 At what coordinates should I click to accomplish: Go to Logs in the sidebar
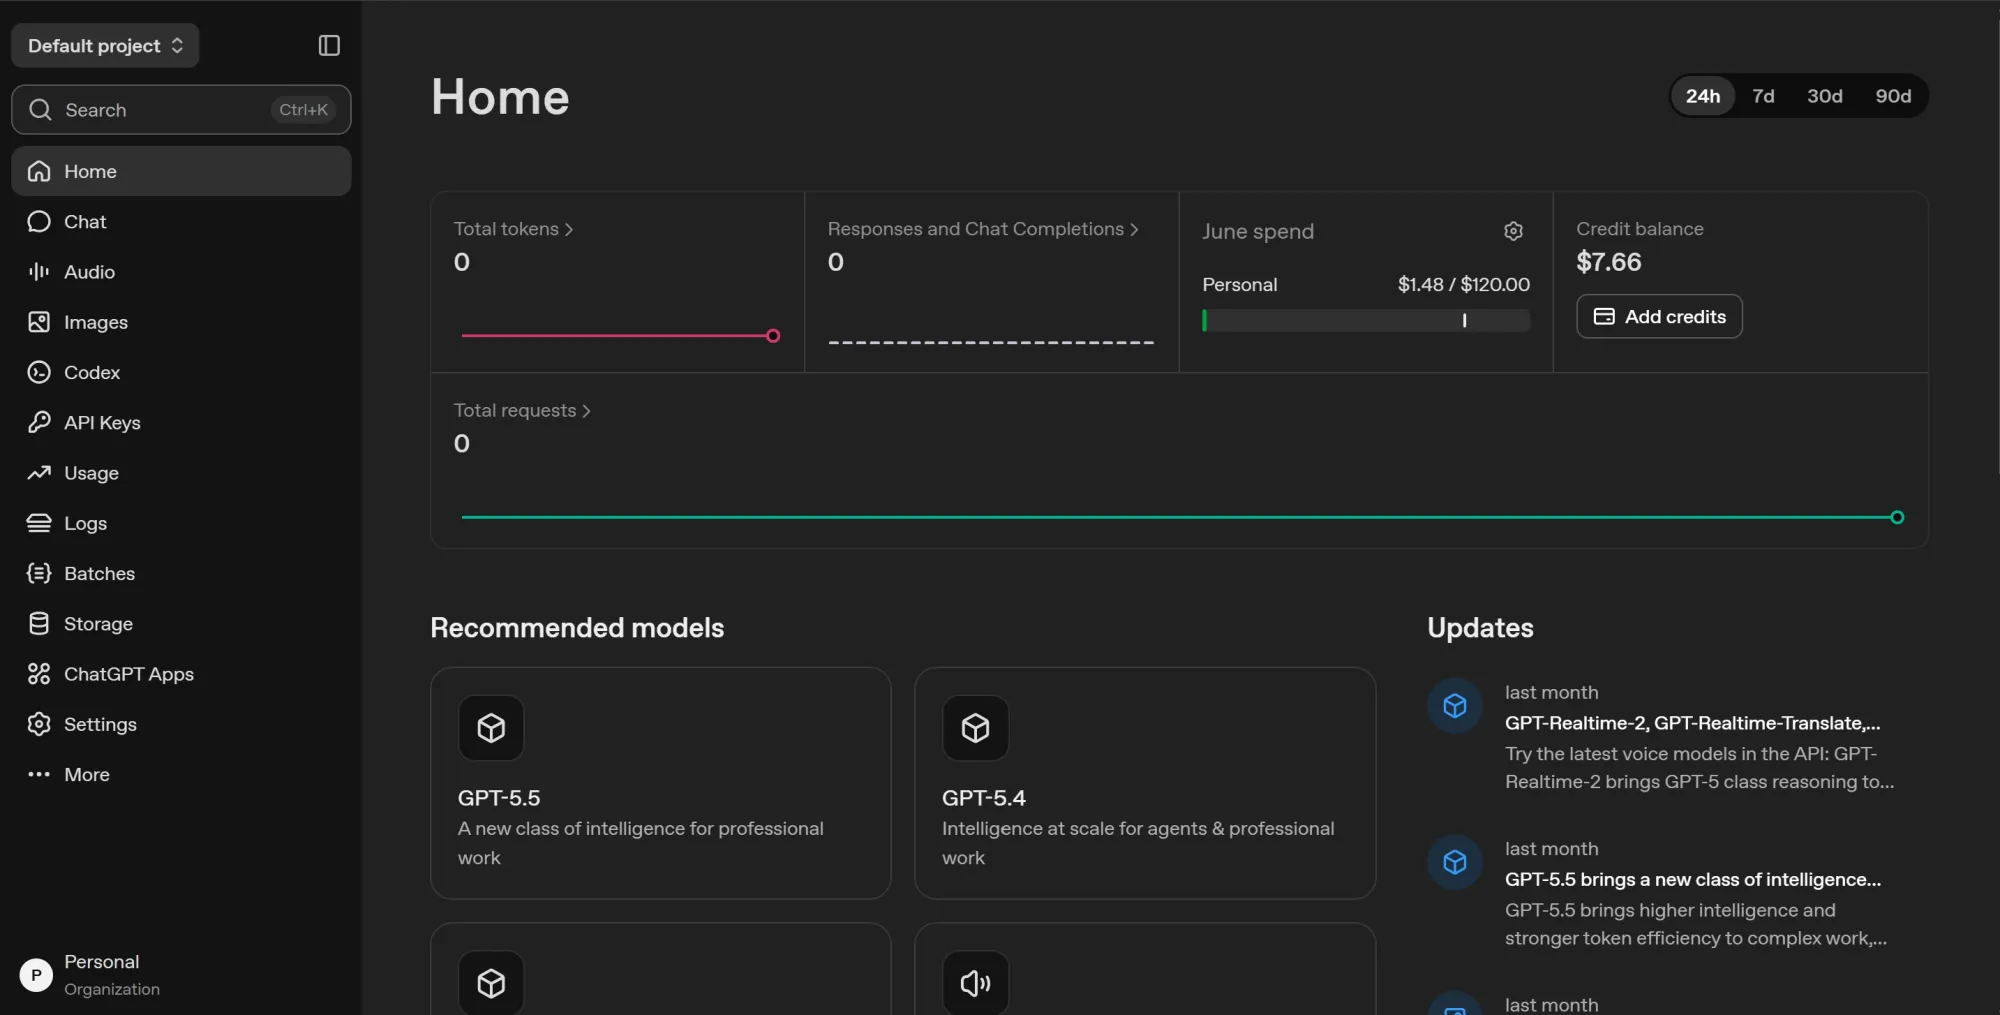tap(181, 523)
